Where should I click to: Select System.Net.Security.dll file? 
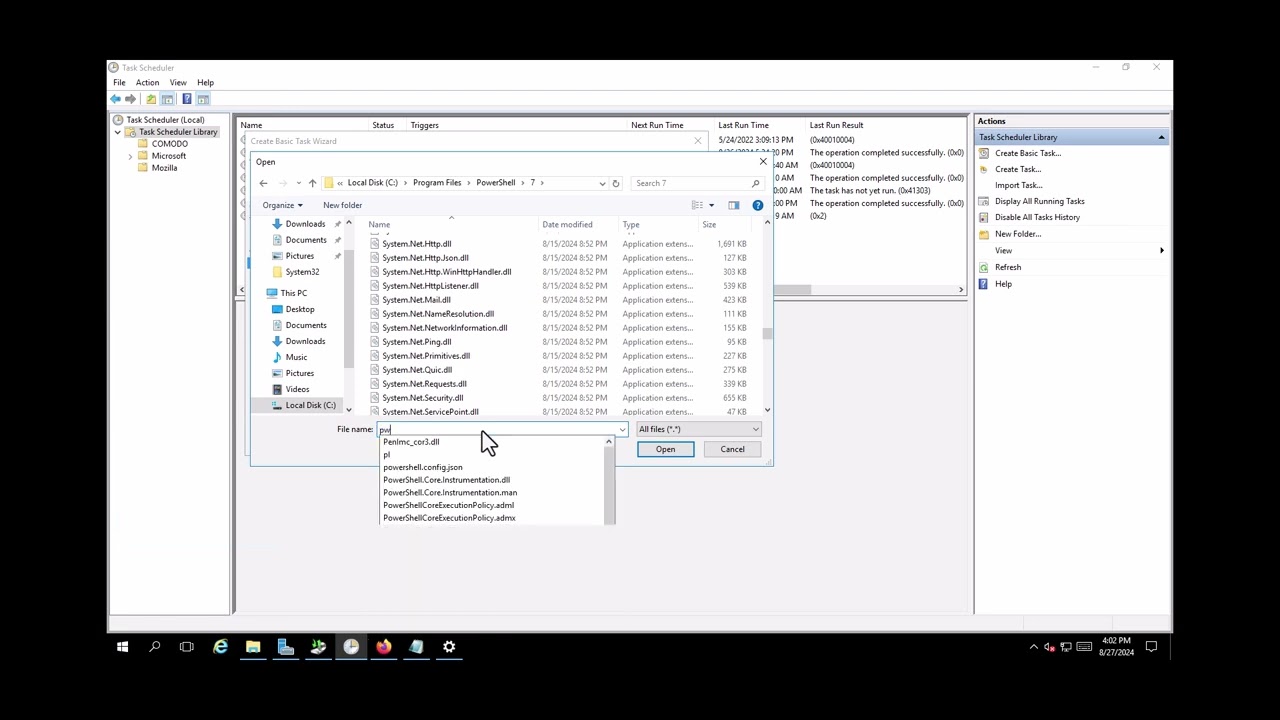(x=422, y=398)
